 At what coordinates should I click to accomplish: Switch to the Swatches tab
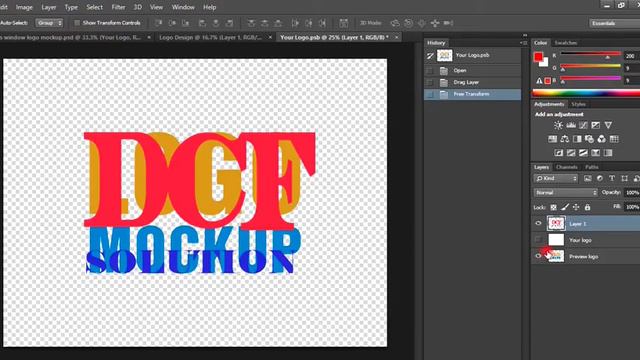tap(566, 43)
